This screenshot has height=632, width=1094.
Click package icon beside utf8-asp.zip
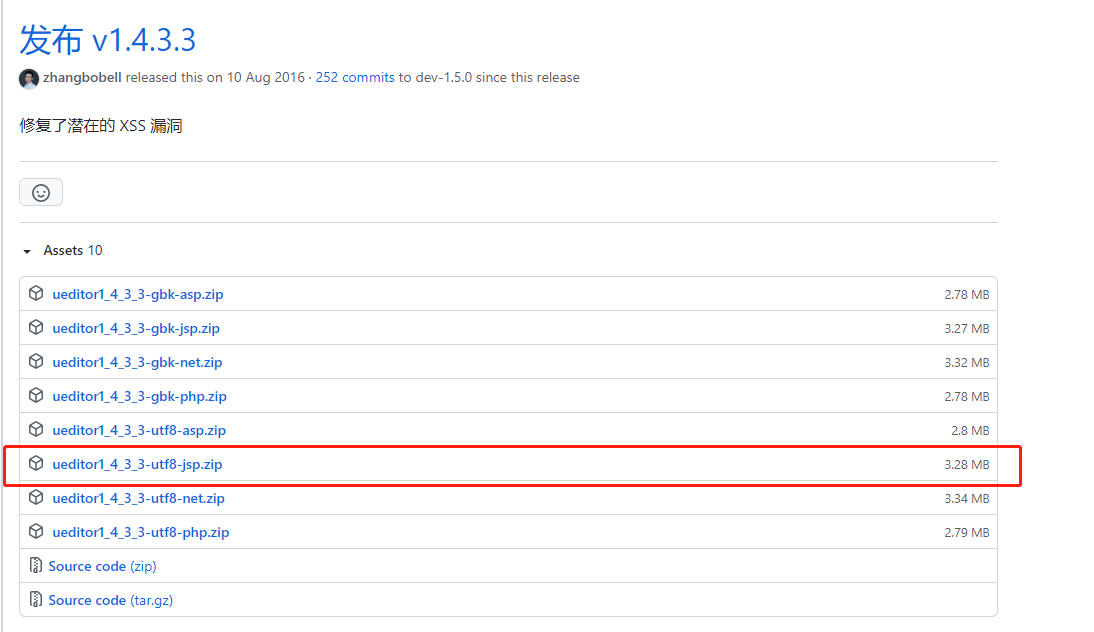(x=36, y=429)
